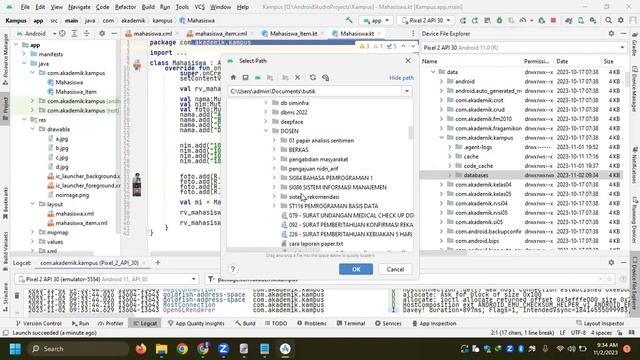Open App Inspection tool window
The image size is (640, 360).
434,323
